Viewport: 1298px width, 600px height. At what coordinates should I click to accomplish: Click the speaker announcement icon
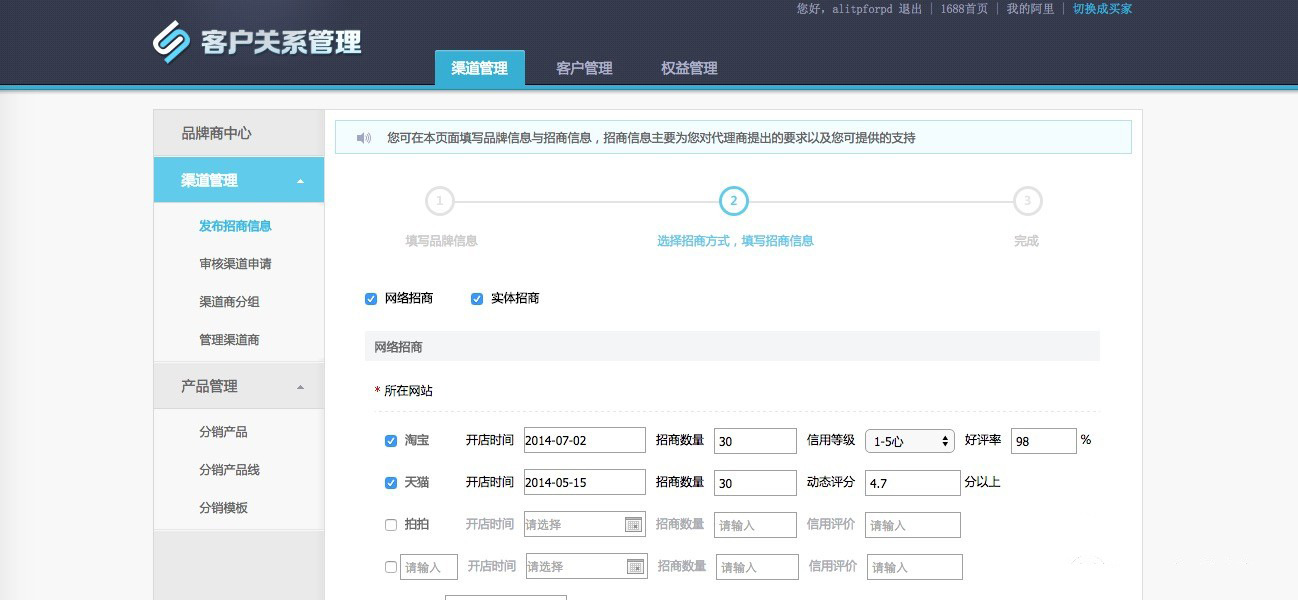364,138
